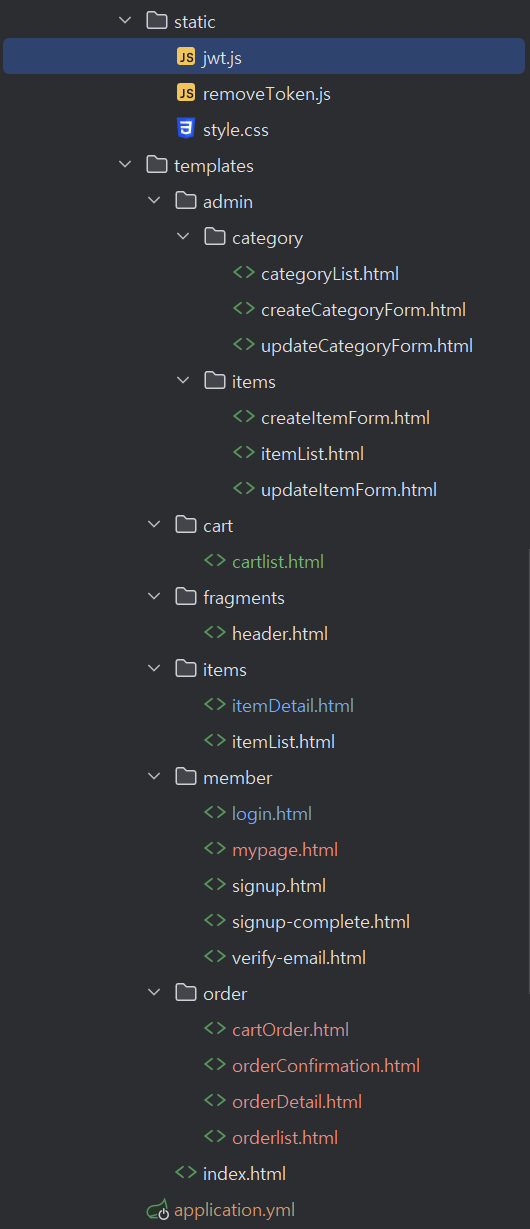Screen dimensions: 530x1229
Task: Click the folder icon of templates
Action: point(157,165)
